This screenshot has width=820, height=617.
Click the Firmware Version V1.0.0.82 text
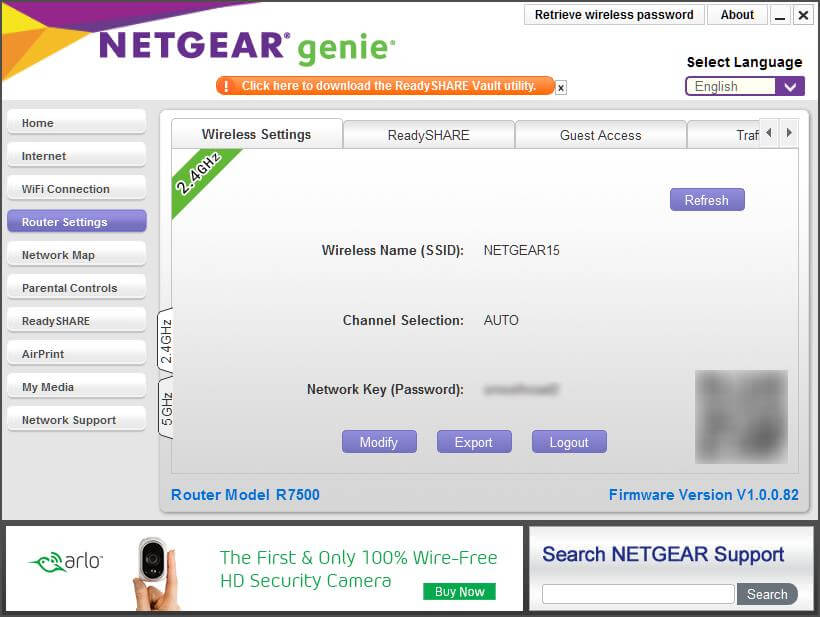pos(703,495)
